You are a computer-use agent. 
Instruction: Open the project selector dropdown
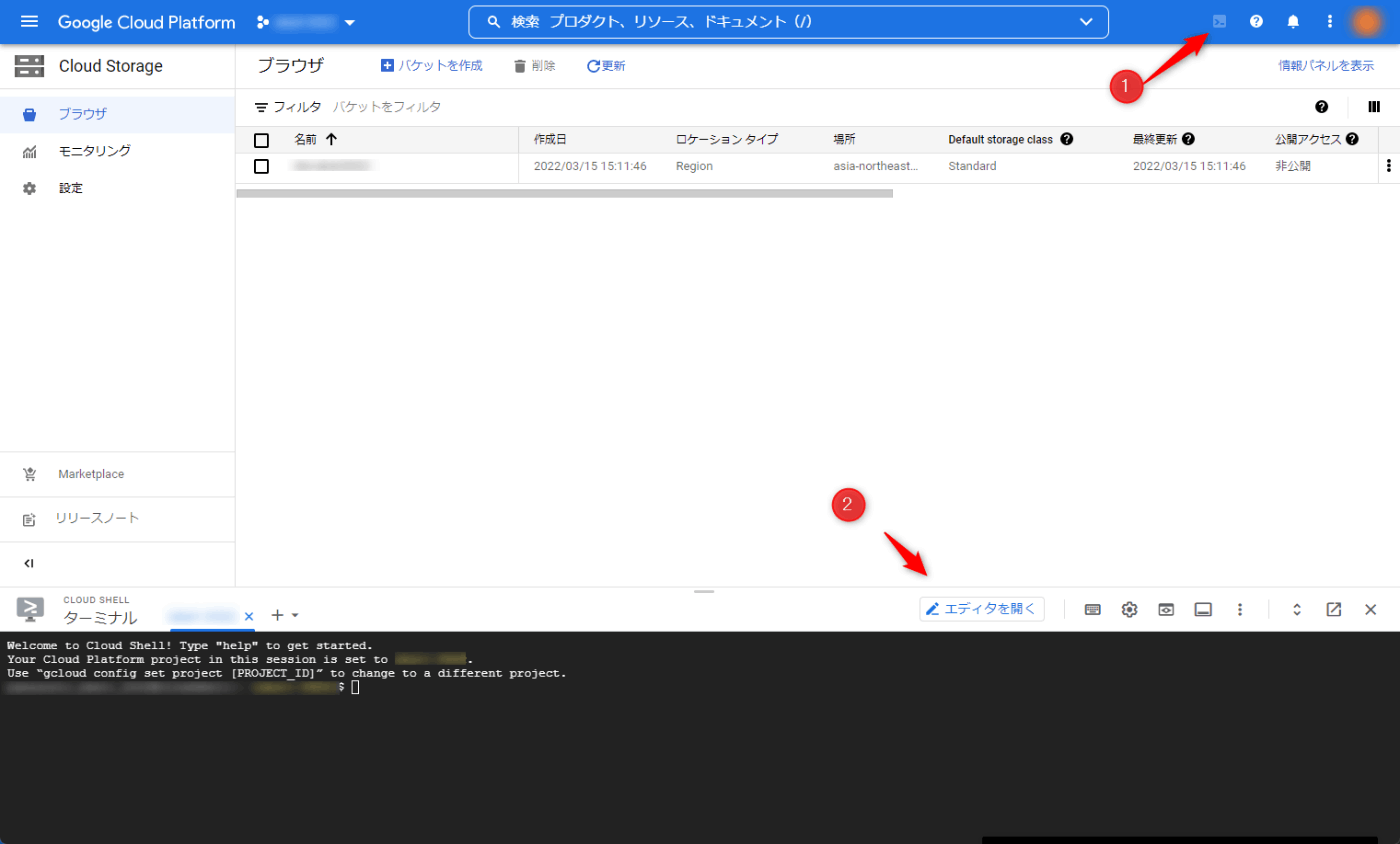point(306,22)
